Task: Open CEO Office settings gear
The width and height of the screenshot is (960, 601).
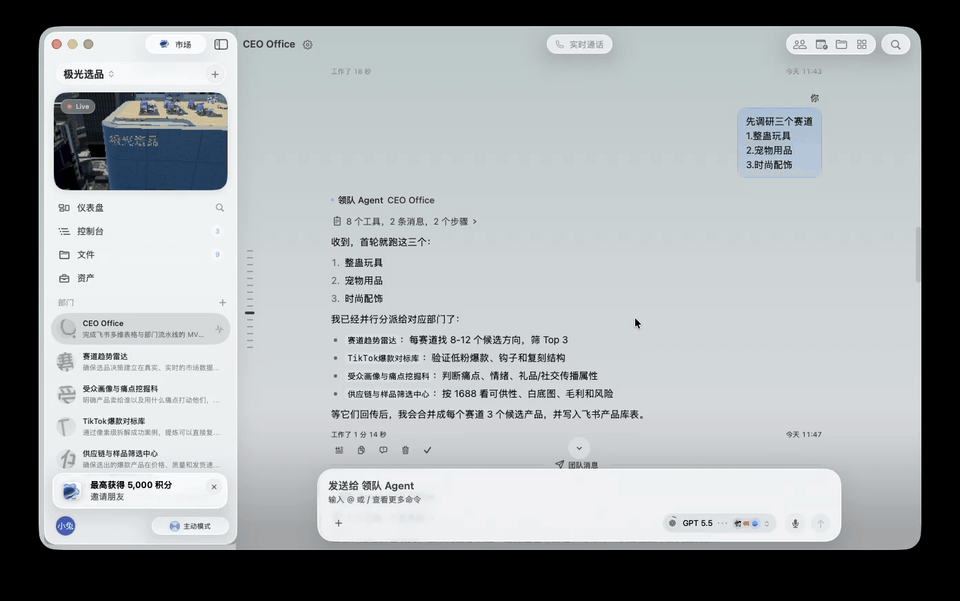Action: pyautogui.click(x=307, y=45)
